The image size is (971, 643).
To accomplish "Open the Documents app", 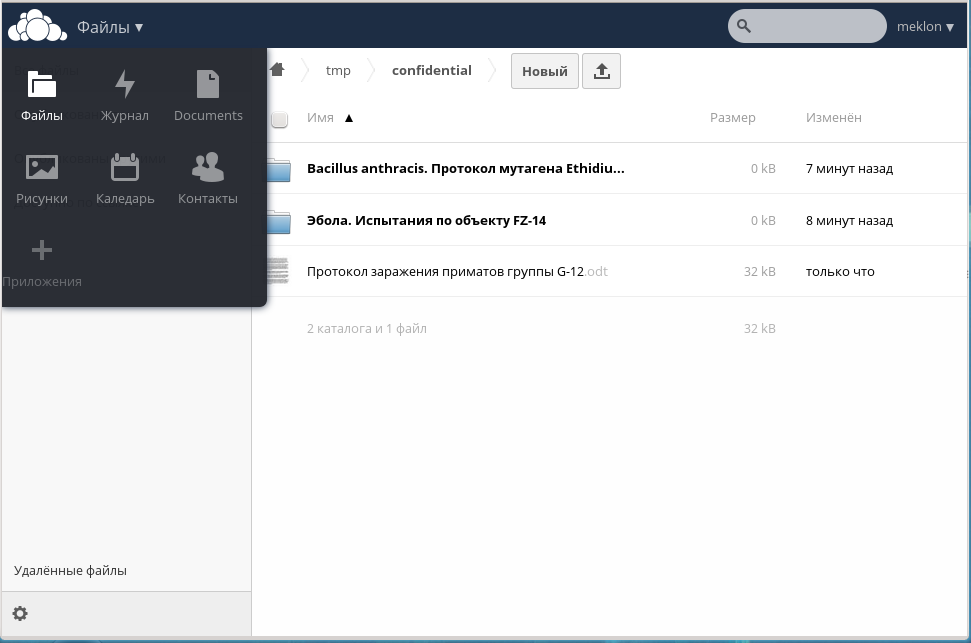I will 207,95.
